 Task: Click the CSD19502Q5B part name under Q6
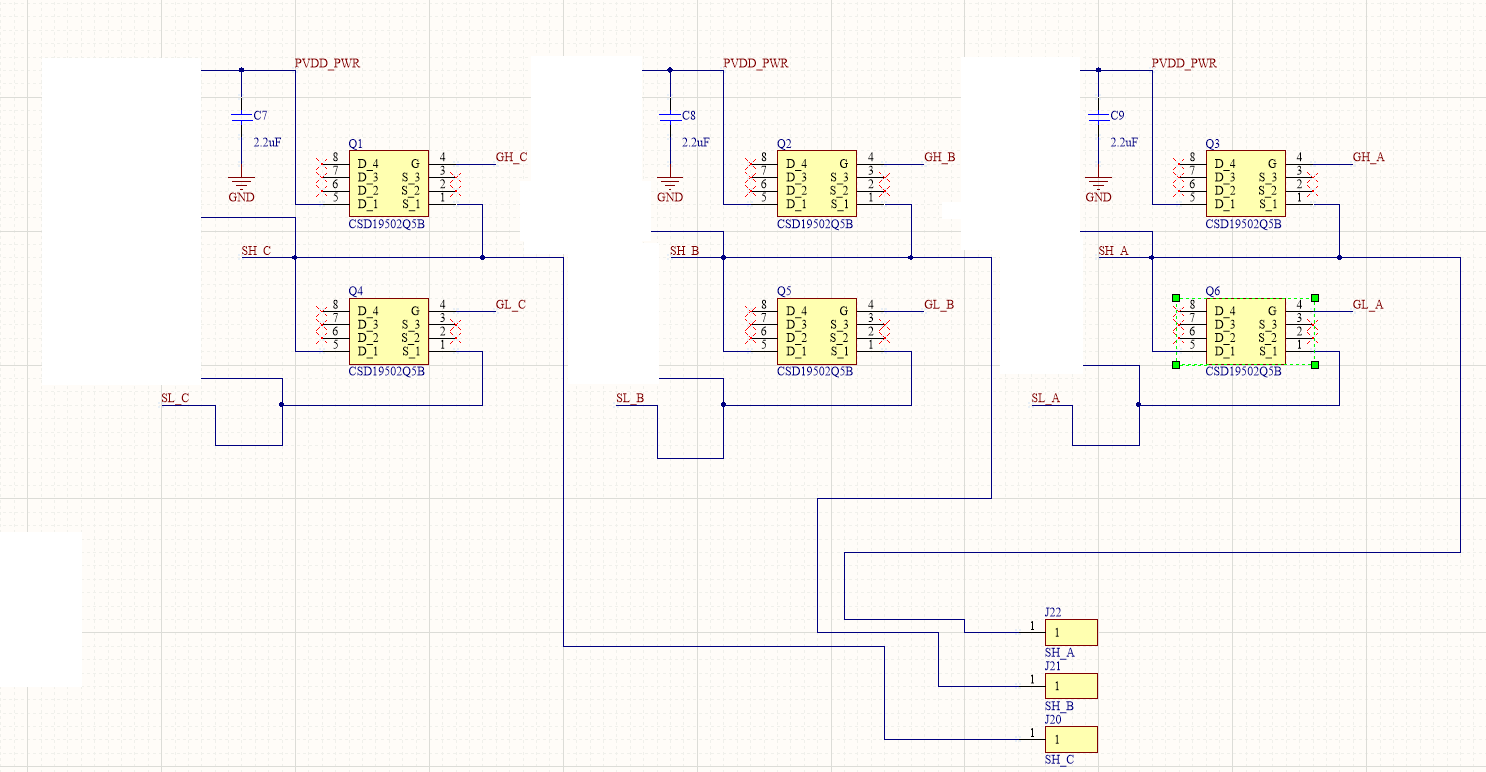(x=1244, y=371)
